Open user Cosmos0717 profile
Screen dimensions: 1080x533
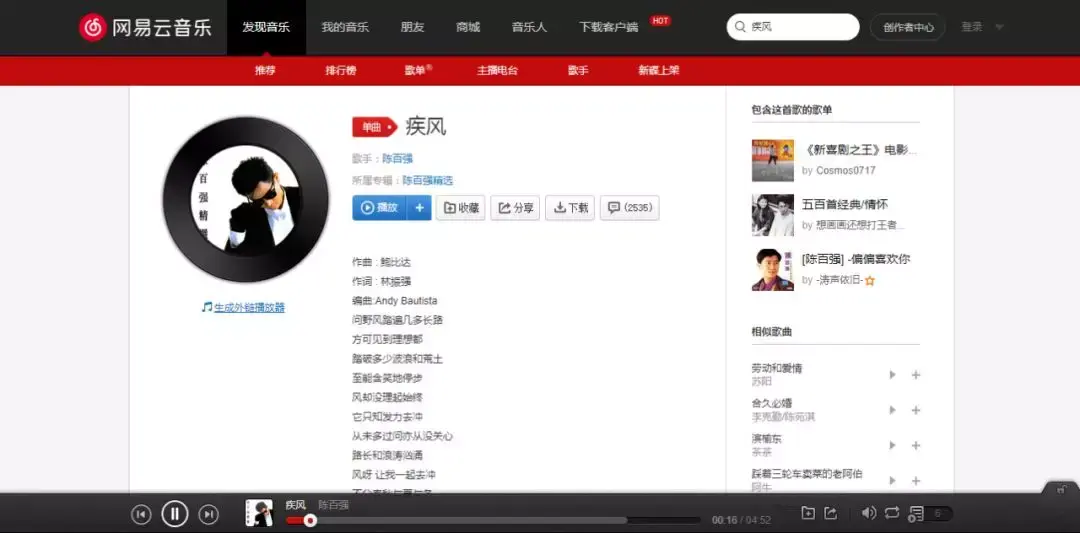(x=846, y=170)
